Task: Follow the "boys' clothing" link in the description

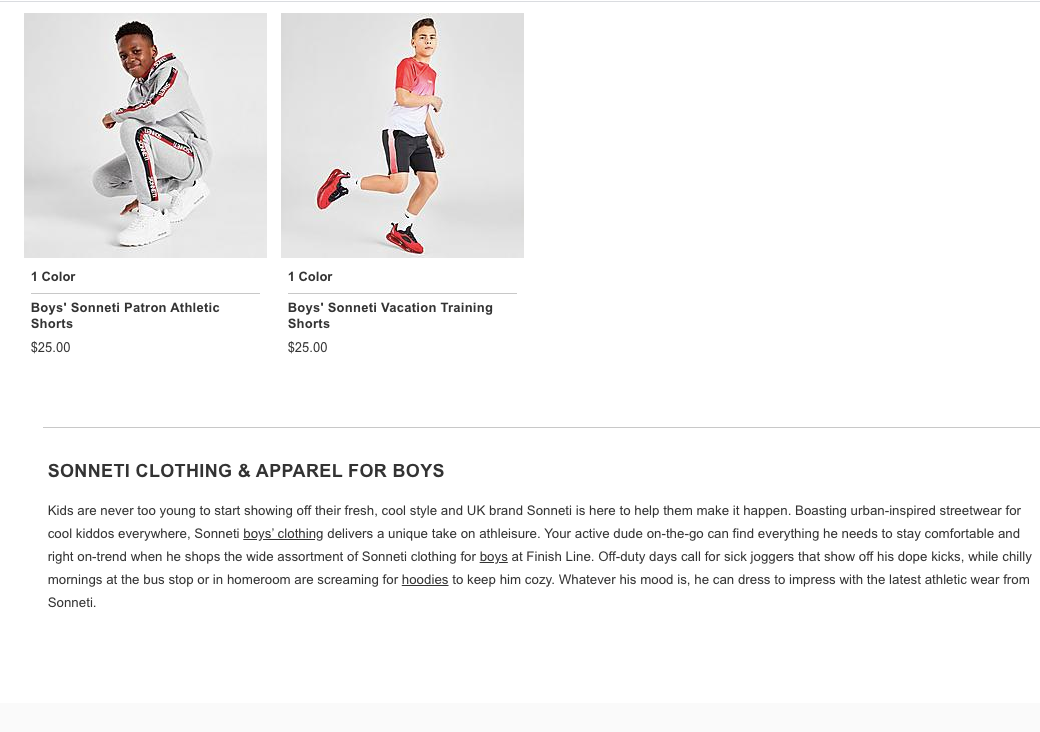Action: pos(283,534)
